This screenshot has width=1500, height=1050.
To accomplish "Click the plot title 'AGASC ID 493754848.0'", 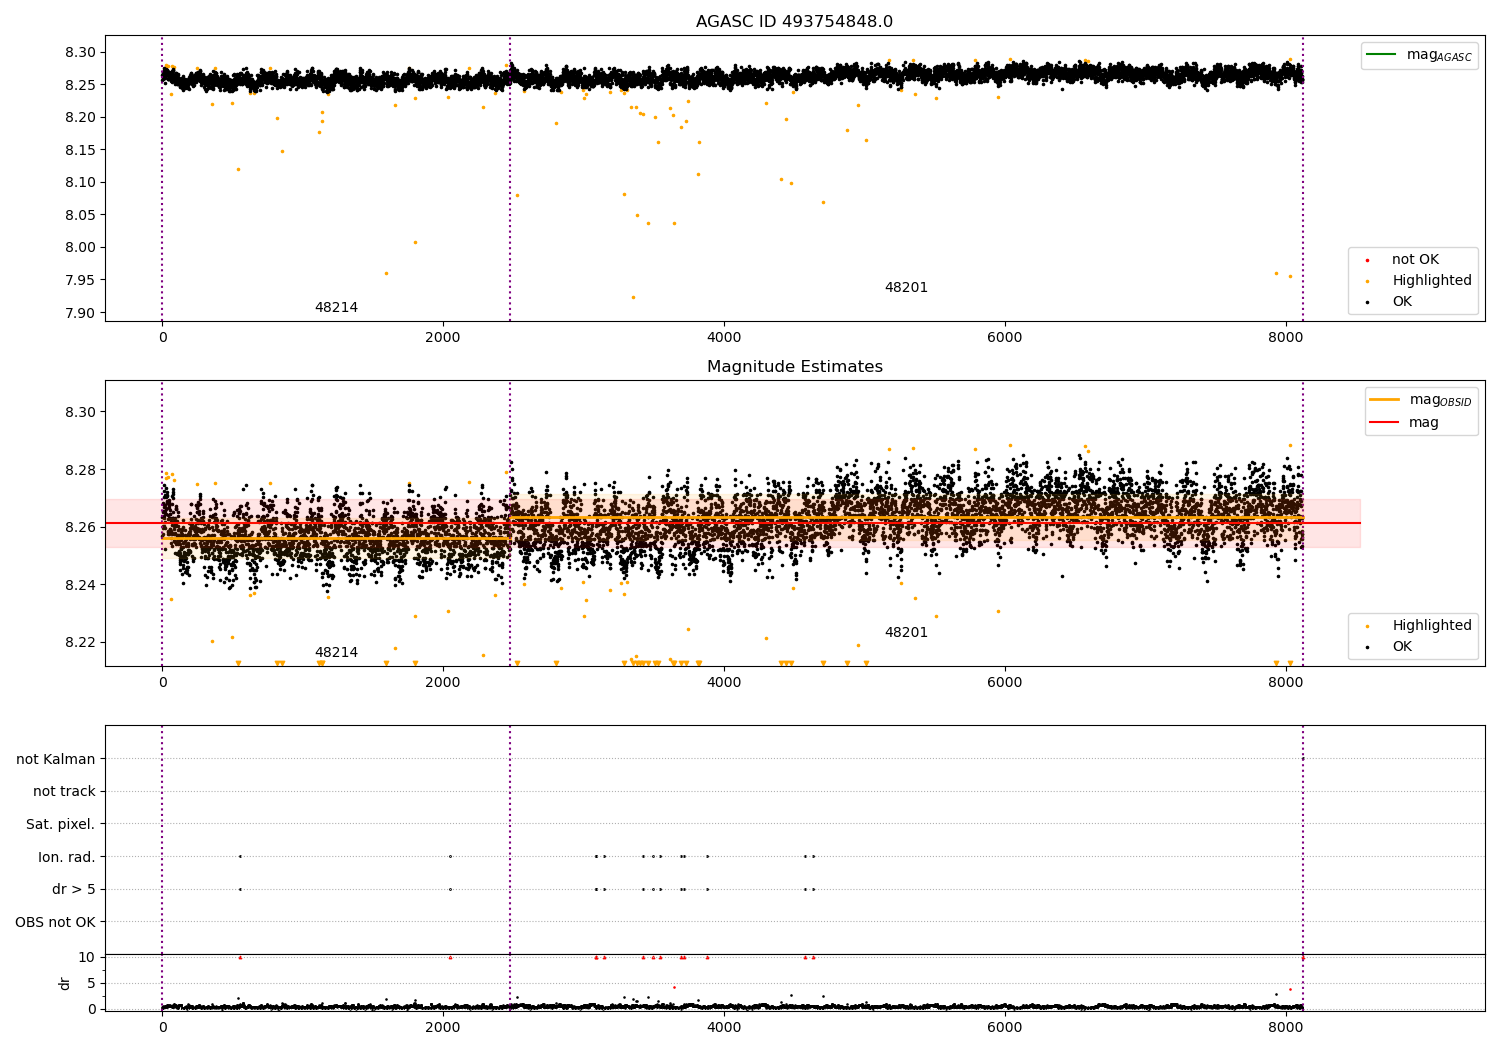I will click(x=794, y=22).
